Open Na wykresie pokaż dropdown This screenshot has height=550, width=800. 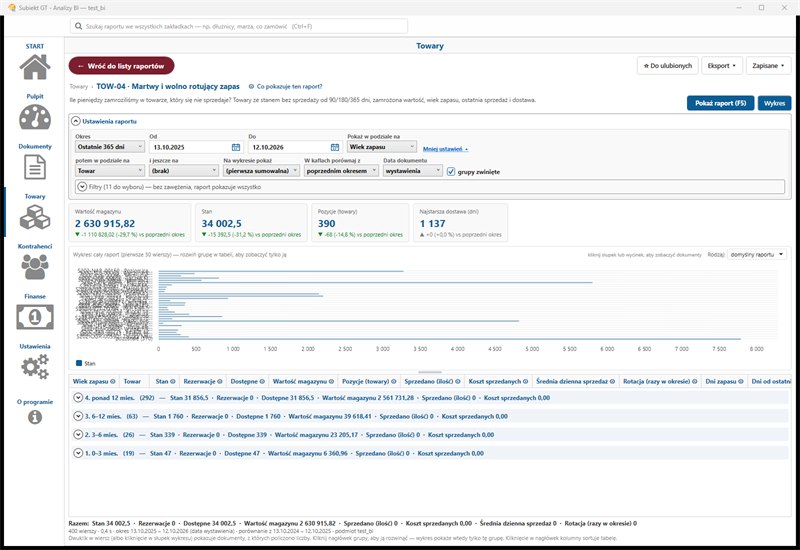[262, 171]
